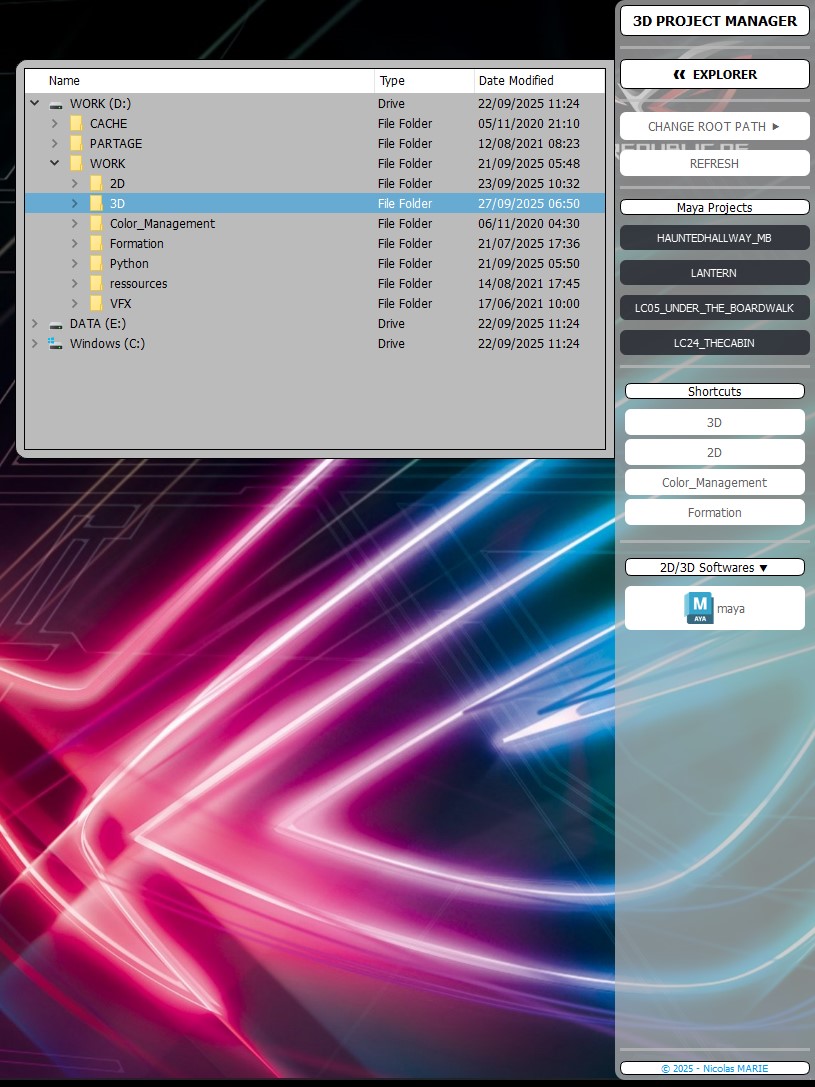
Task: Click the Windows (C:) drive icon
Action: [56, 344]
